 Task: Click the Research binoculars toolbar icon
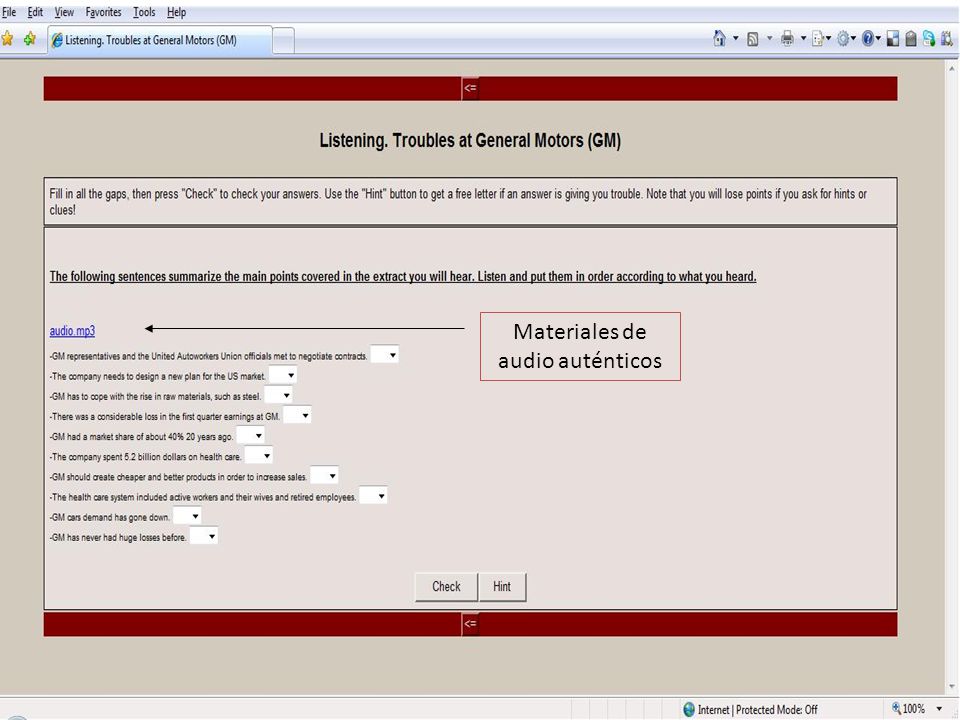947,39
